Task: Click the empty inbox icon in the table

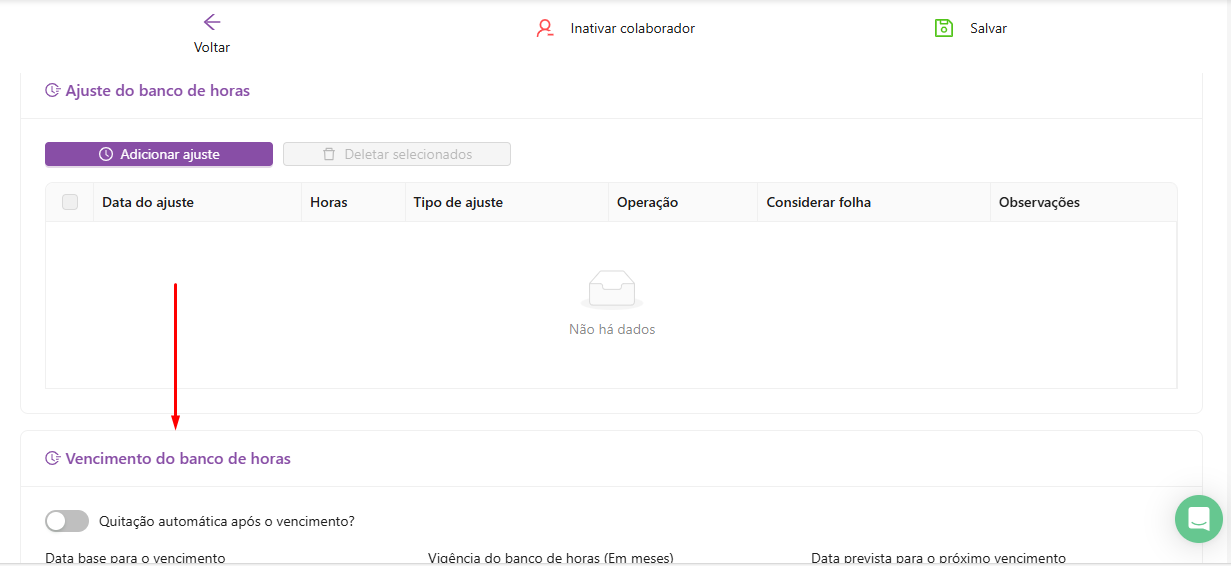Action: click(x=611, y=289)
